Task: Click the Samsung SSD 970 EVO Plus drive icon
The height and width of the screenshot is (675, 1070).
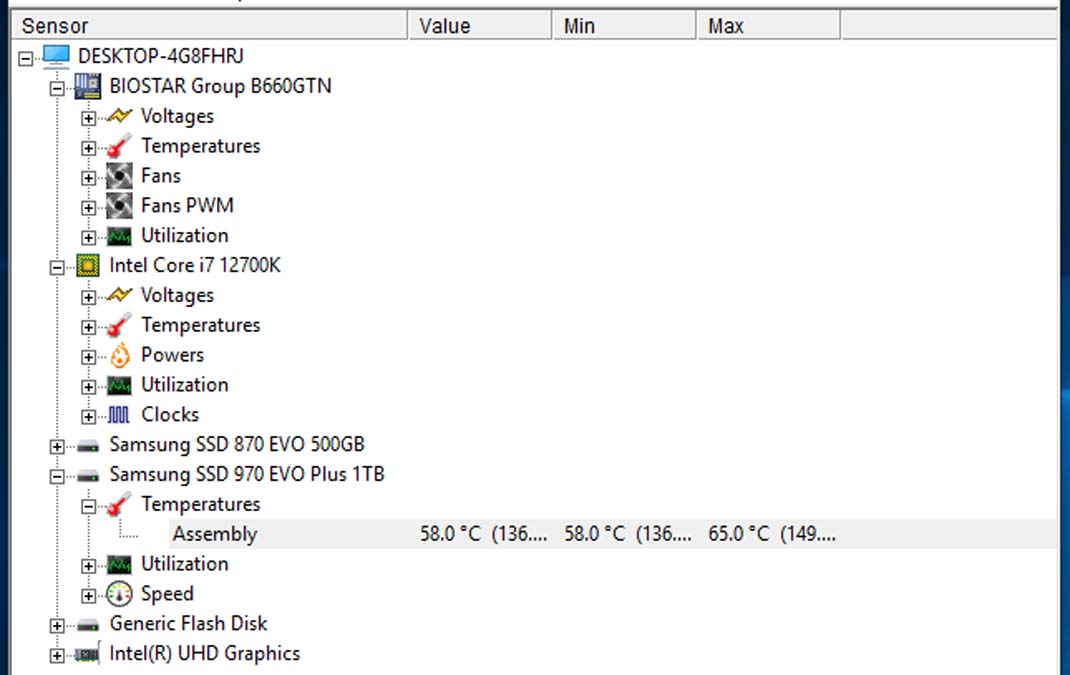Action: (x=87, y=476)
